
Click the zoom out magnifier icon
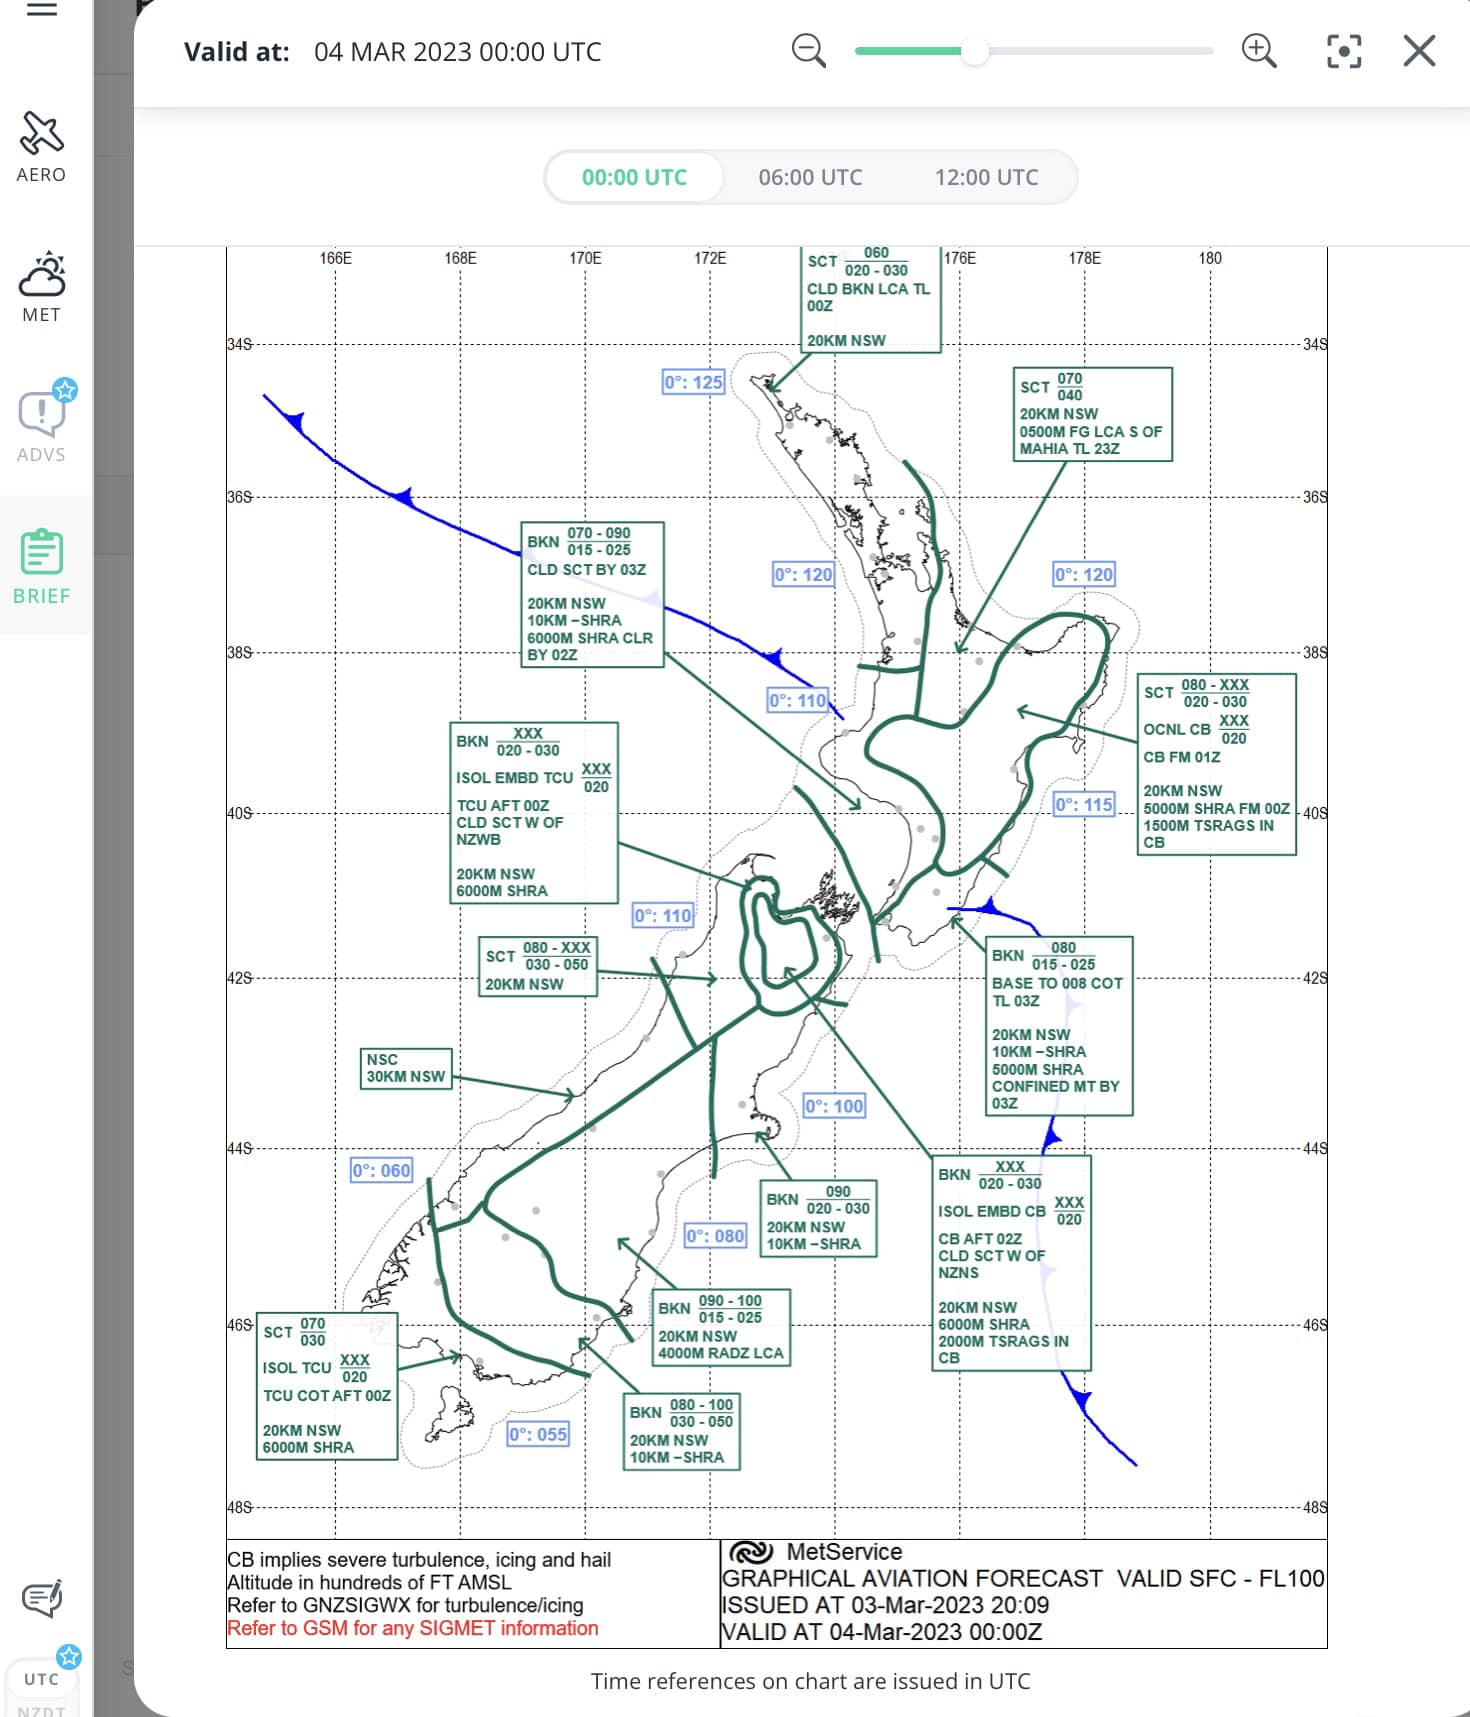pos(808,51)
